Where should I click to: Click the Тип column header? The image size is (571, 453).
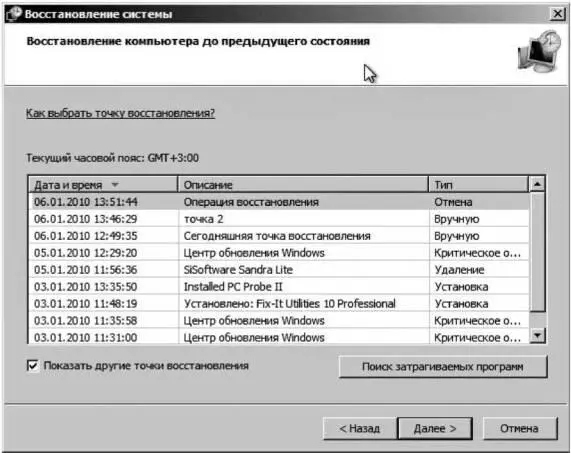tap(478, 185)
